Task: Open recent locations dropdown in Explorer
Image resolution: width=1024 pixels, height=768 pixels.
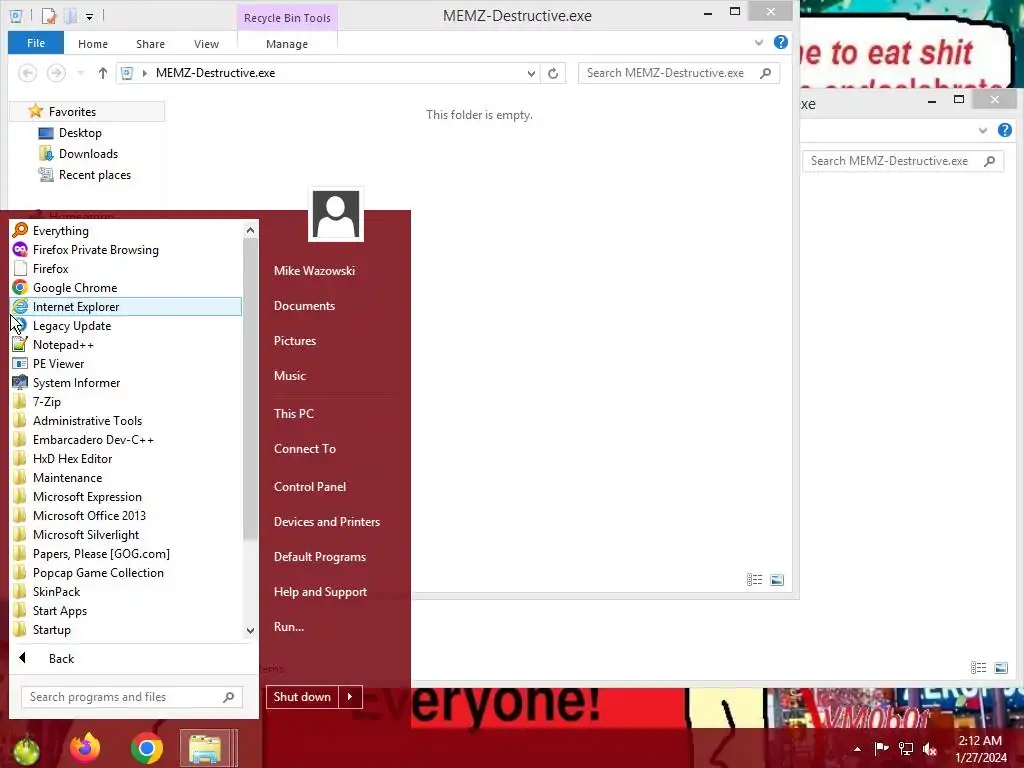Action: (x=80, y=73)
